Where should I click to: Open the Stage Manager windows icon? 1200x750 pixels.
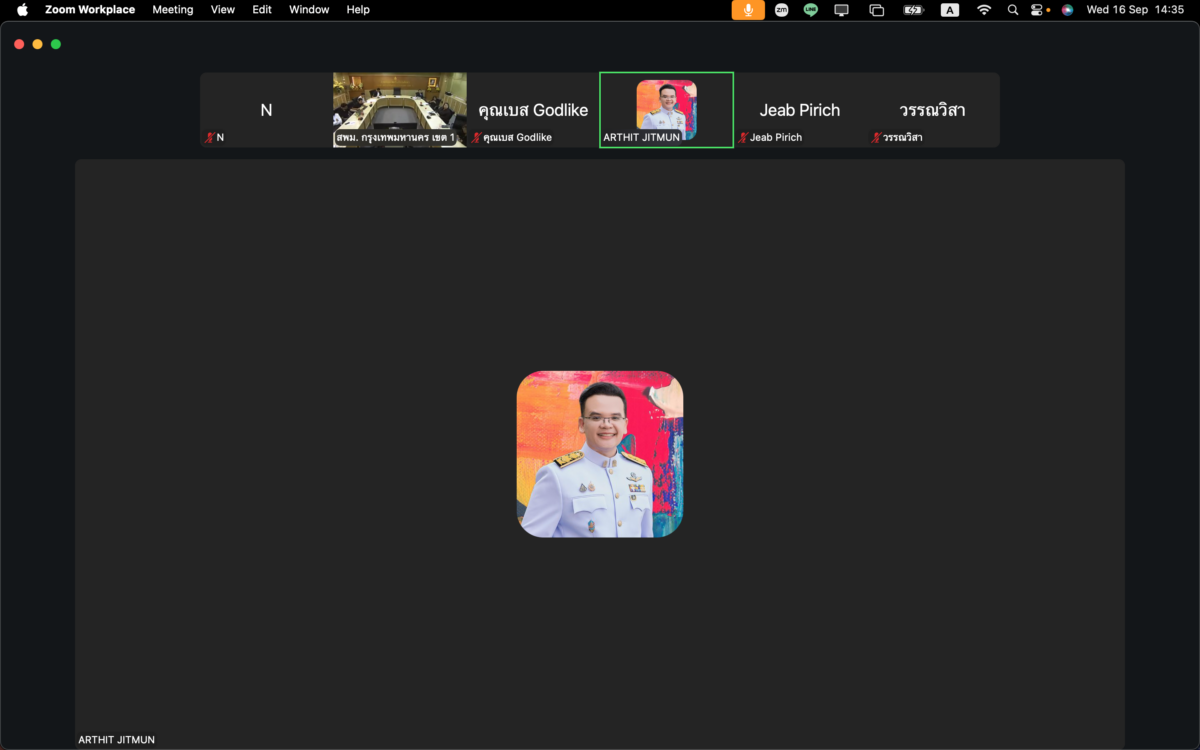tap(877, 10)
